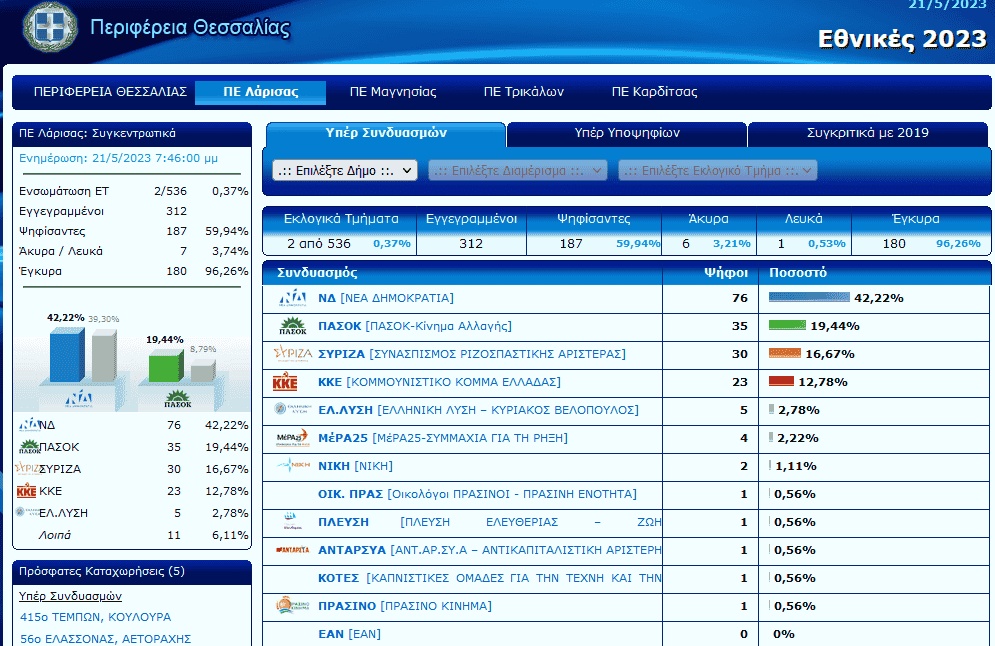
Task: Click the ΕΛ.ΛΥΣΗ party logo in table
Action: click(x=292, y=410)
